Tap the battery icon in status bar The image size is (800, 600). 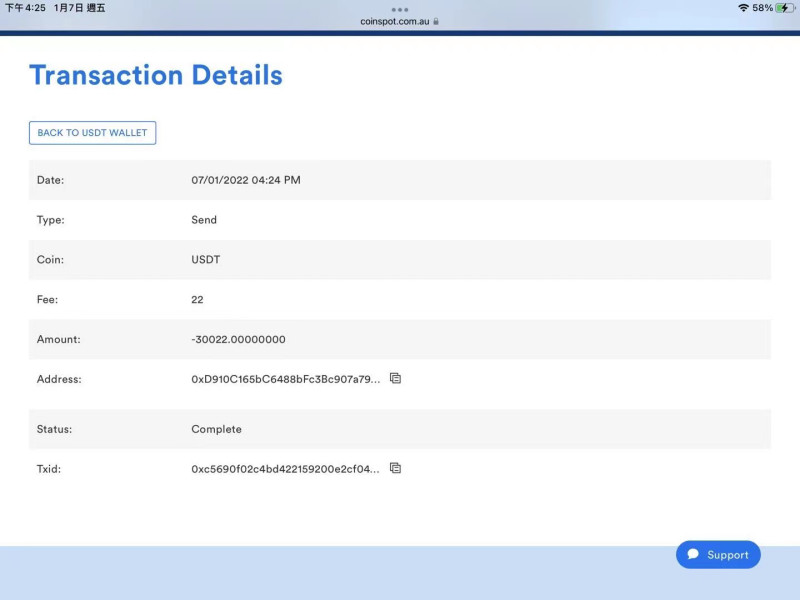pyautogui.click(x=784, y=8)
